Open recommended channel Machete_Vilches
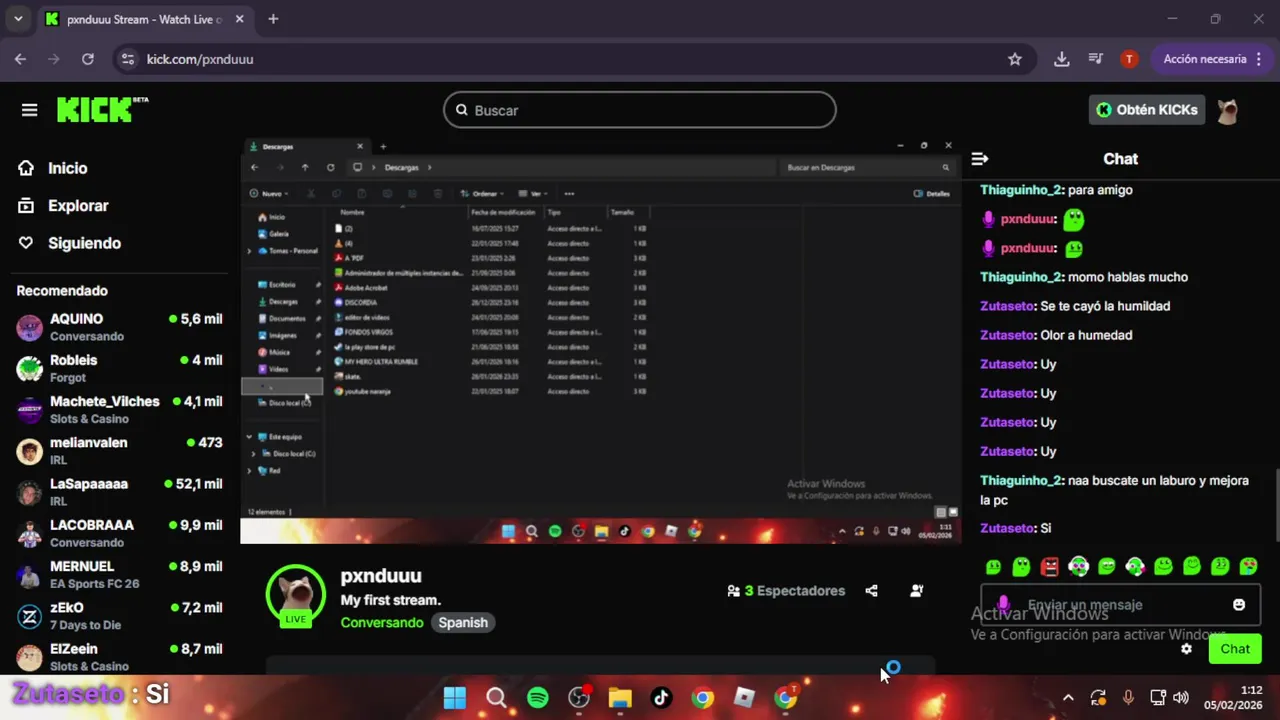 click(120, 409)
